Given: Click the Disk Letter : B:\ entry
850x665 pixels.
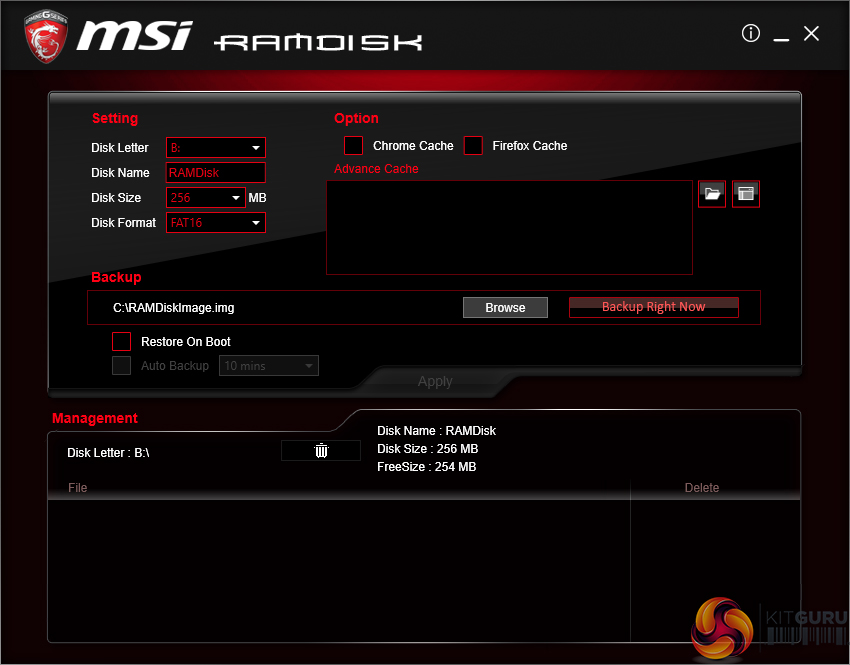Looking at the screenshot, I should point(108,453).
